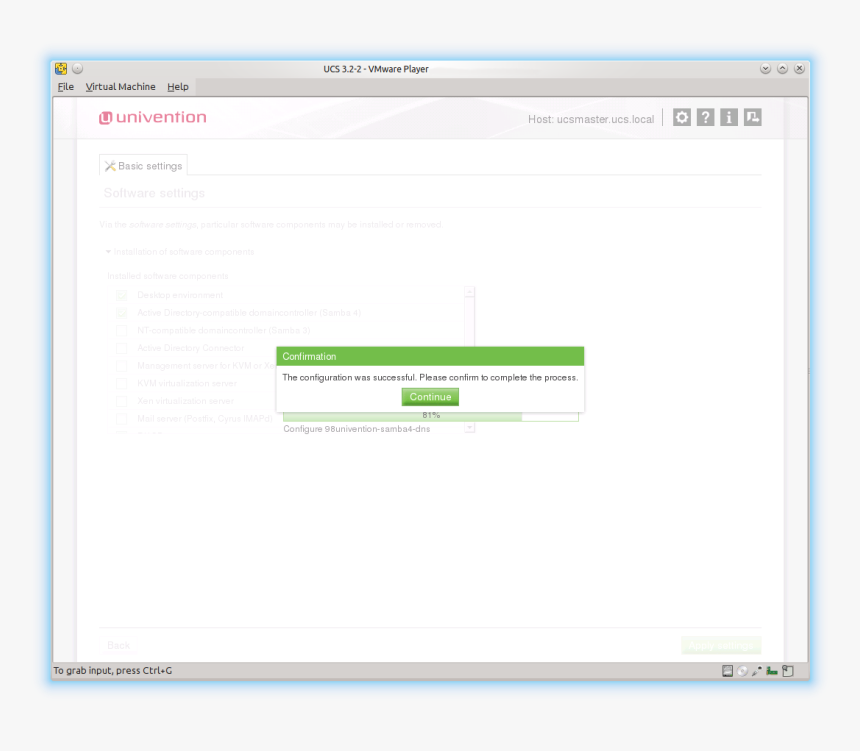The image size is (860, 751).
Task: Click the round pin button in title bar
Action: tap(77, 69)
